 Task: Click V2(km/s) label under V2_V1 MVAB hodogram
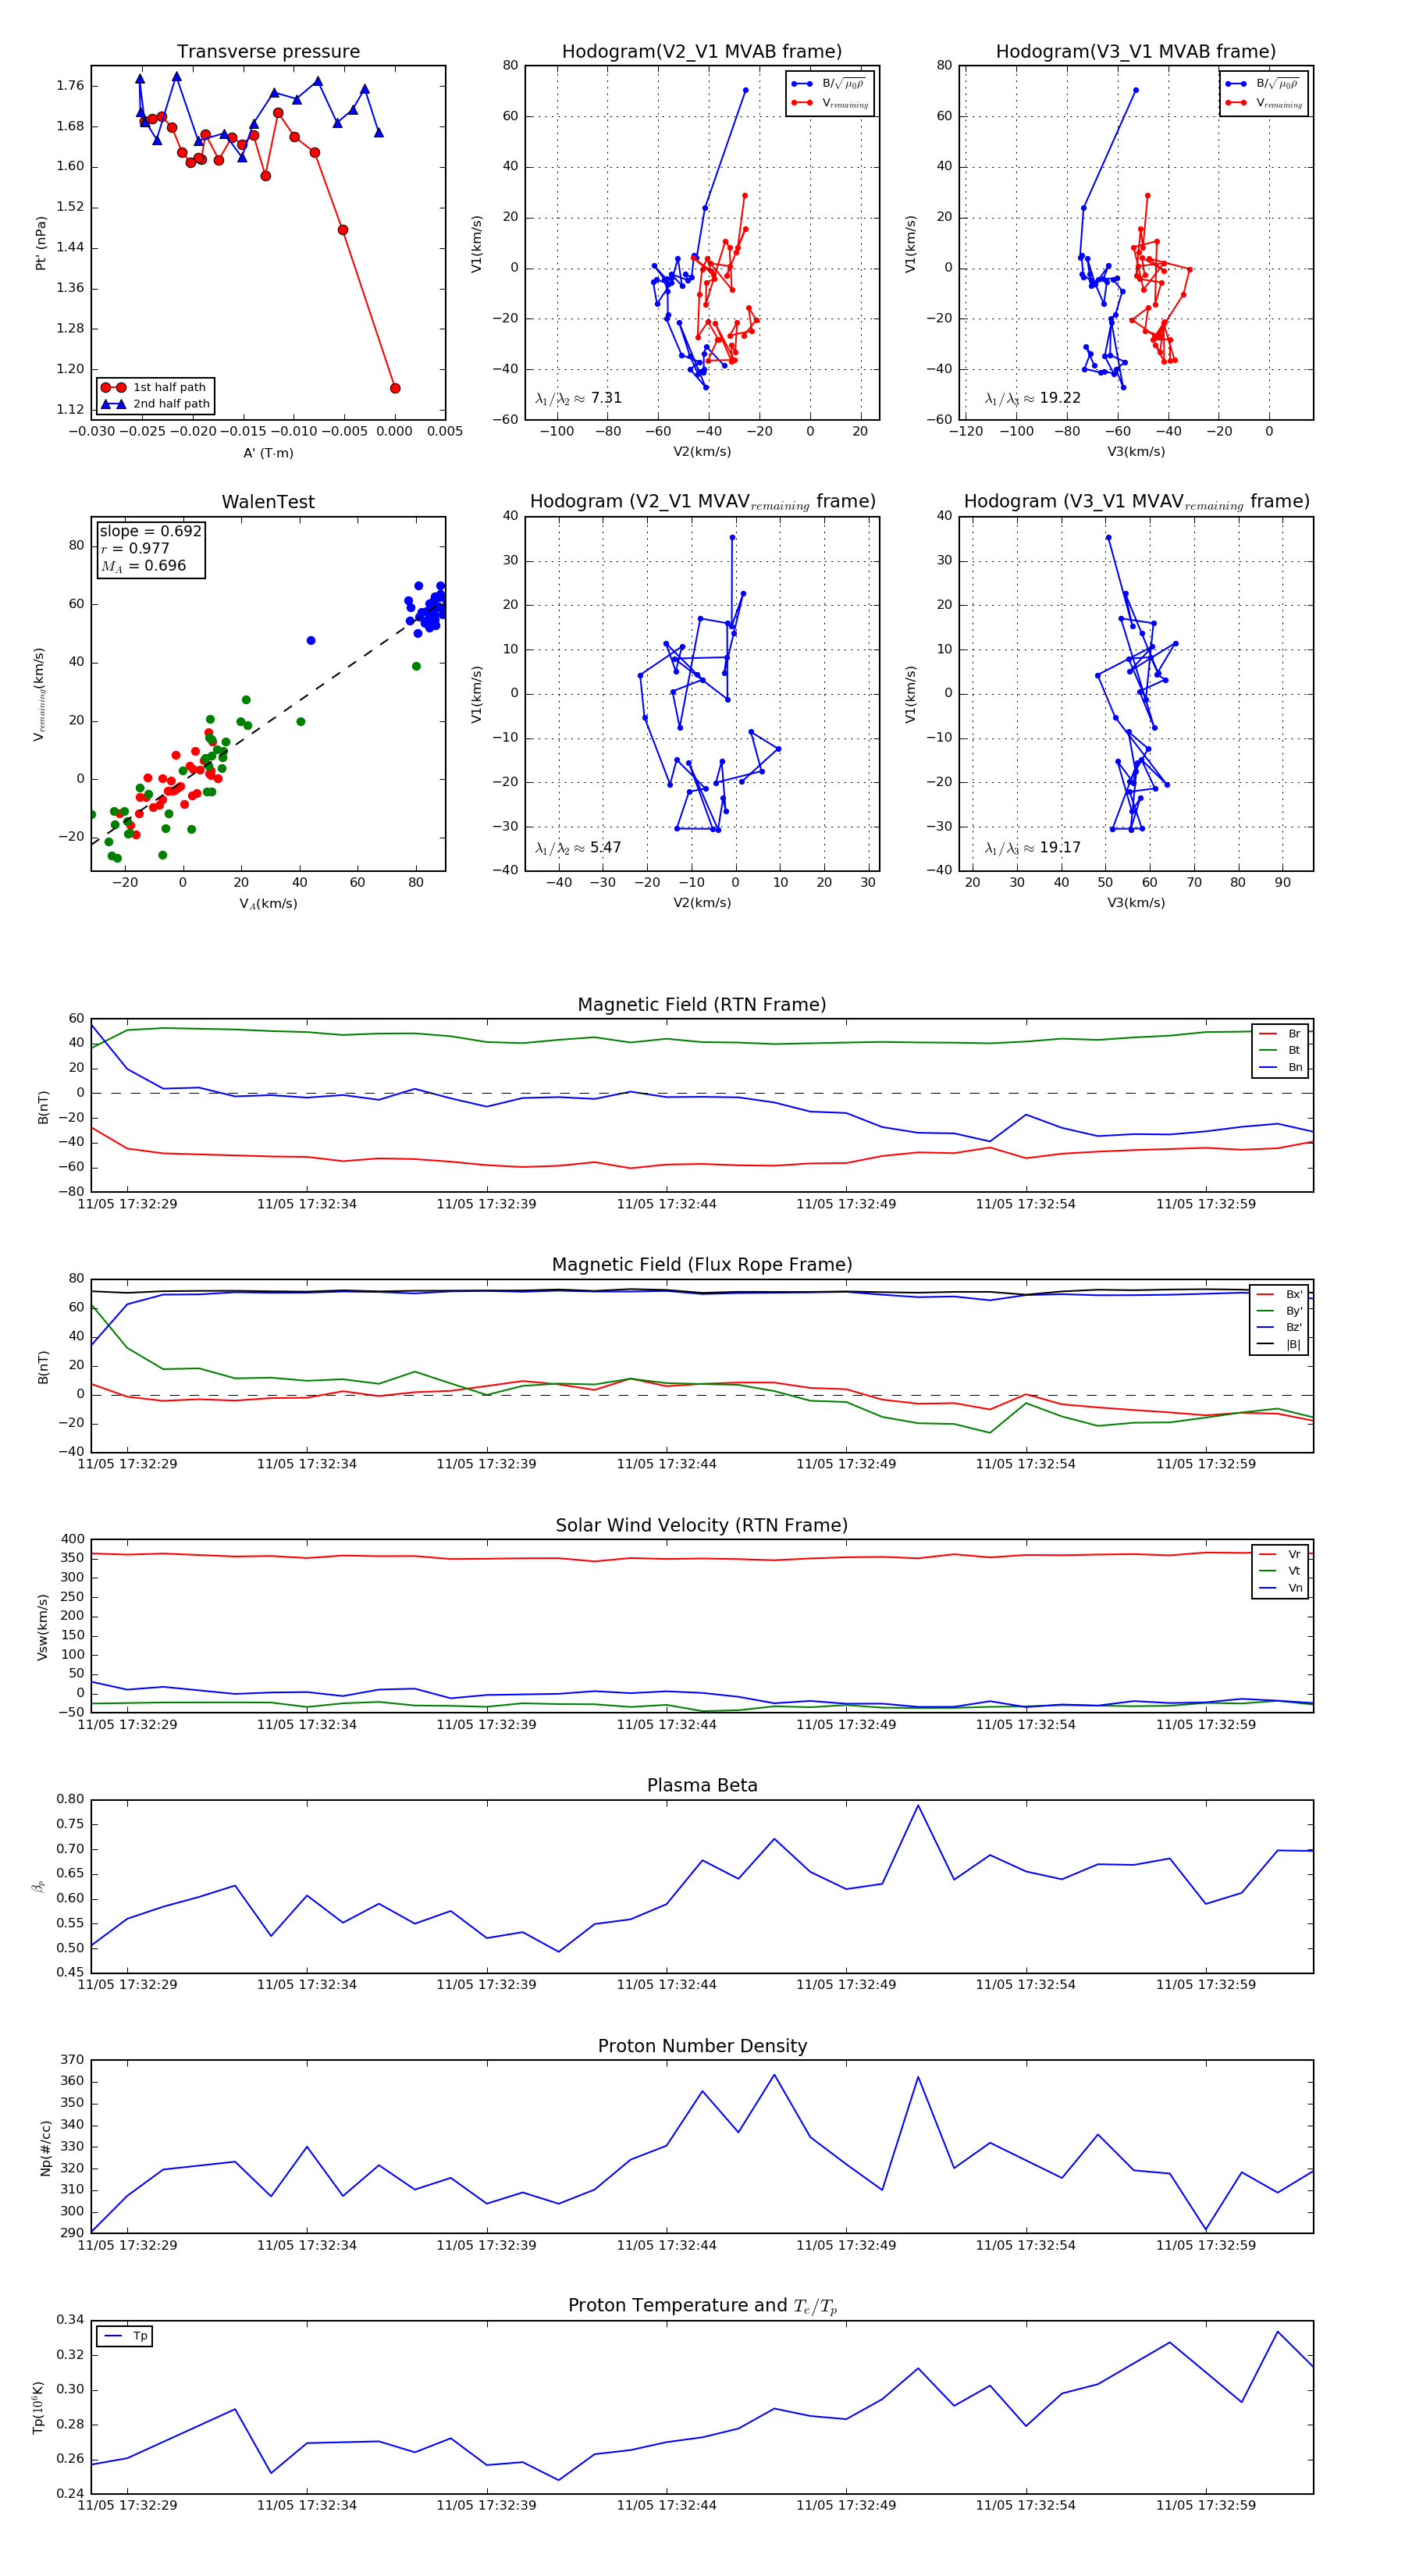702,452
